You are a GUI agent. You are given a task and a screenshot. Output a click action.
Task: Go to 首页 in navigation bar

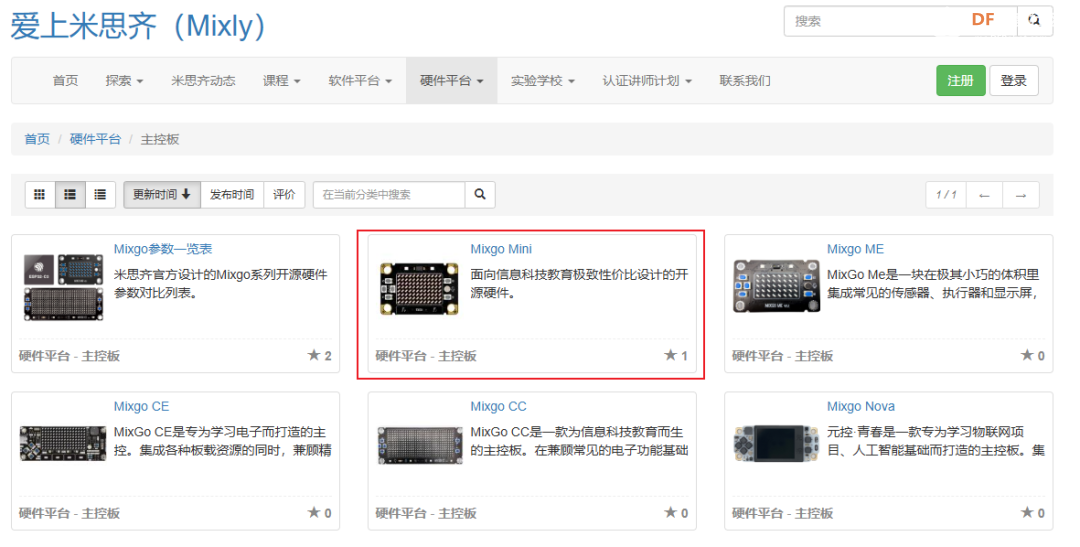[65, 81]
